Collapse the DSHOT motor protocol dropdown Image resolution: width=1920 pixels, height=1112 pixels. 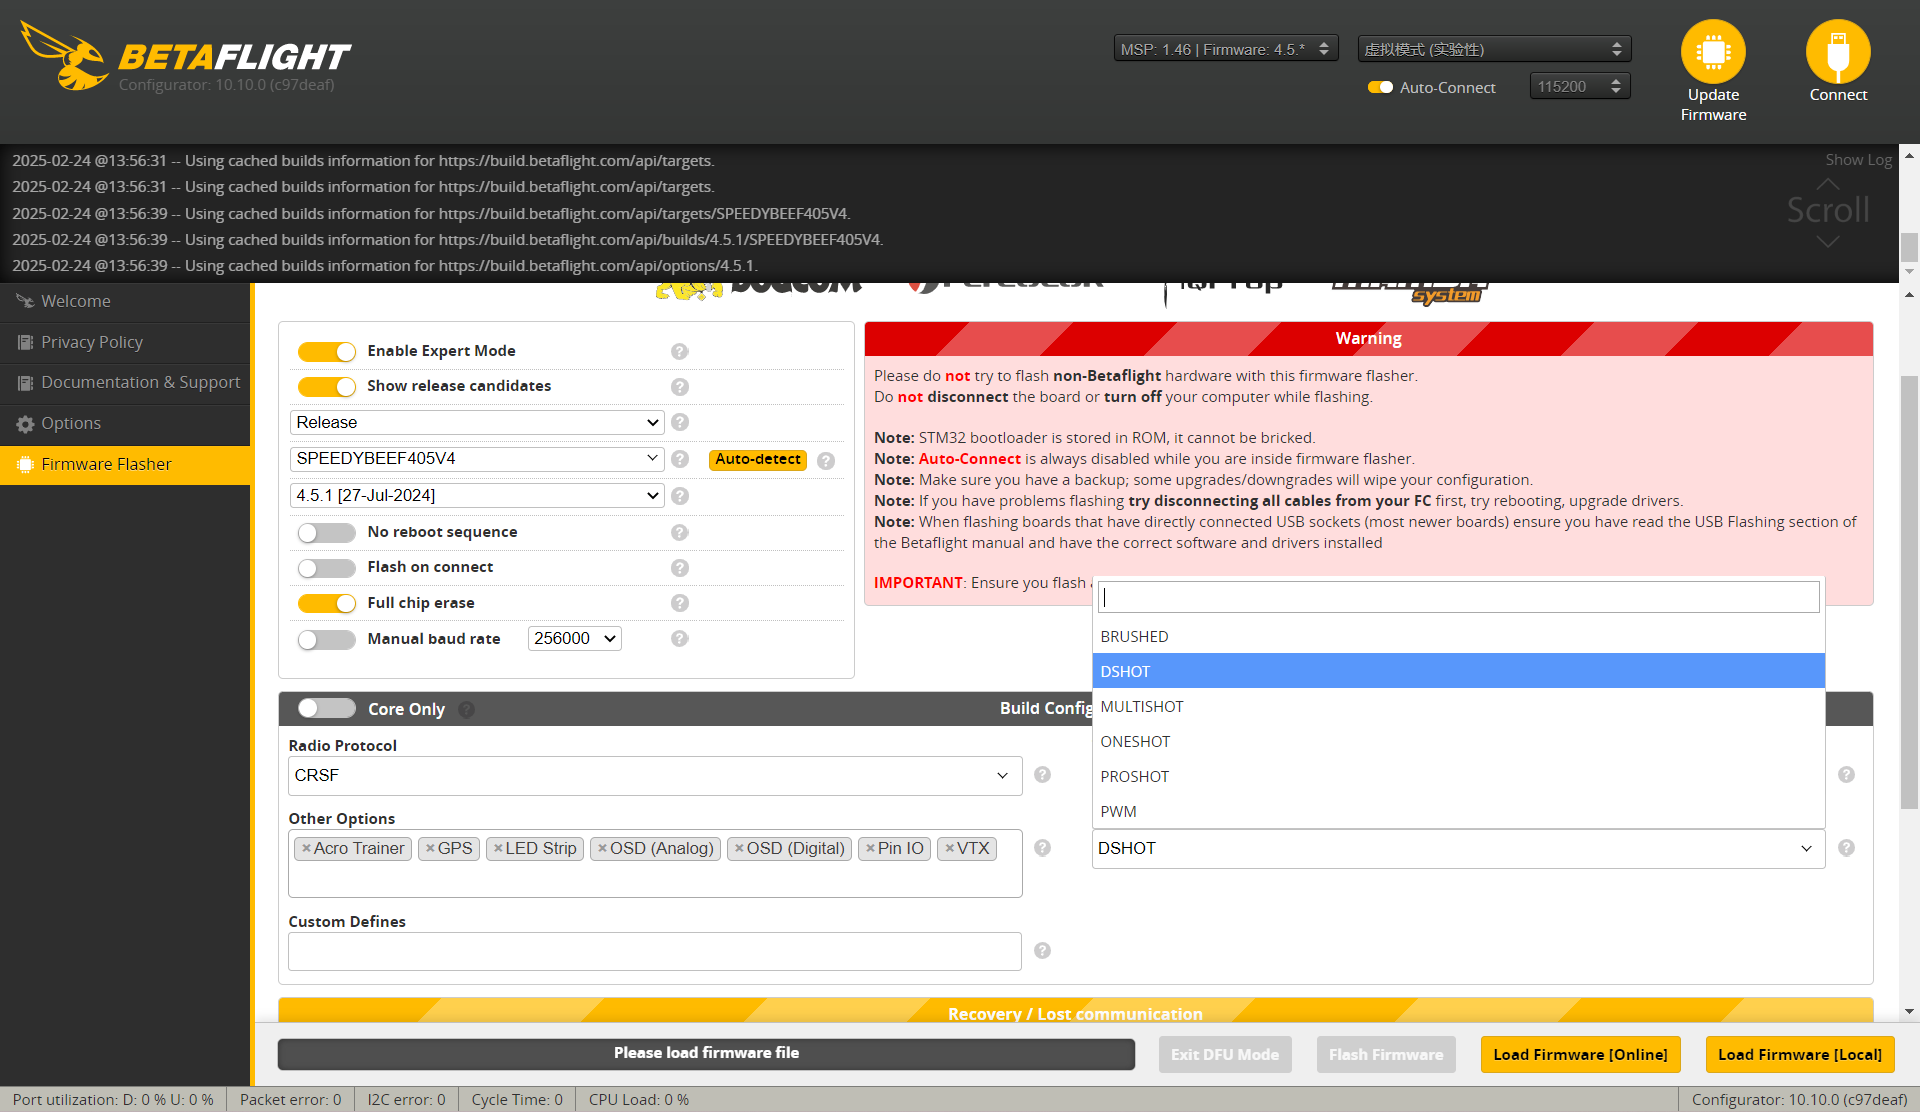tap(1458, 848)
